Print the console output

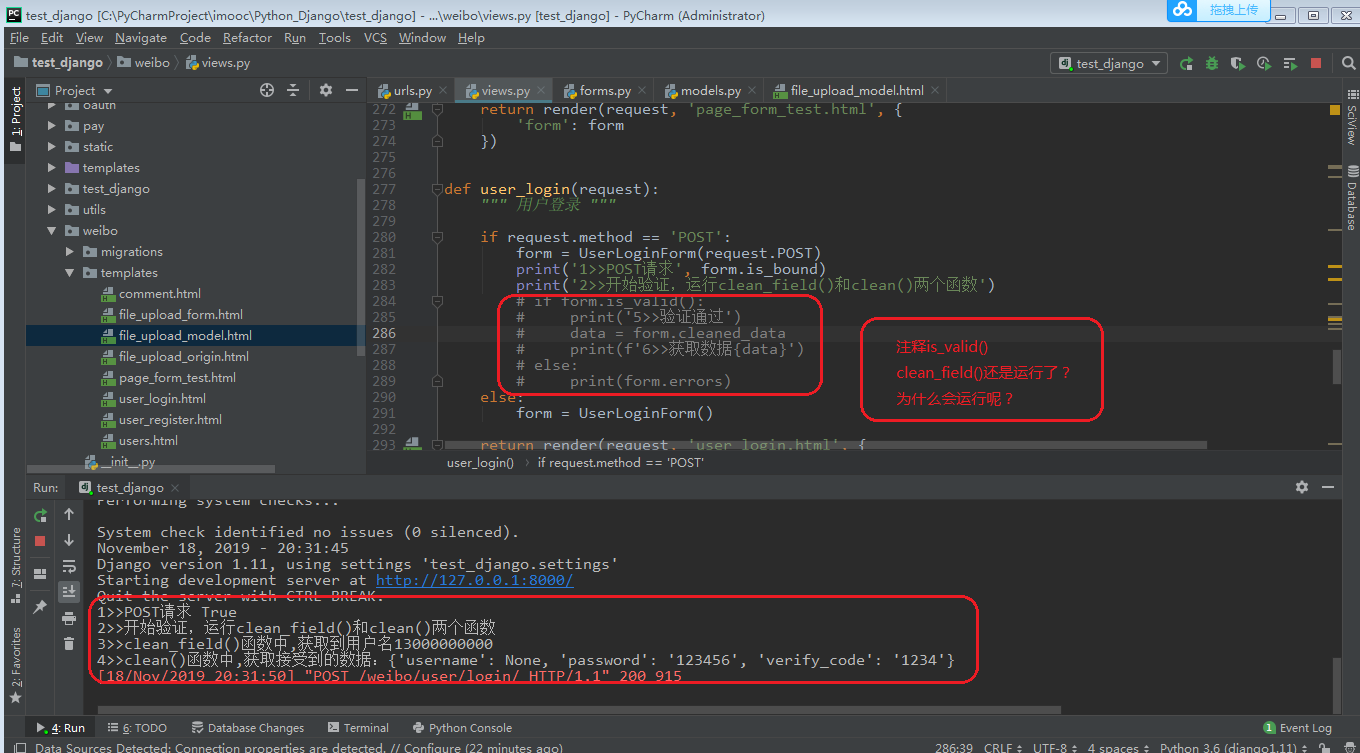[x=69, y=618]
